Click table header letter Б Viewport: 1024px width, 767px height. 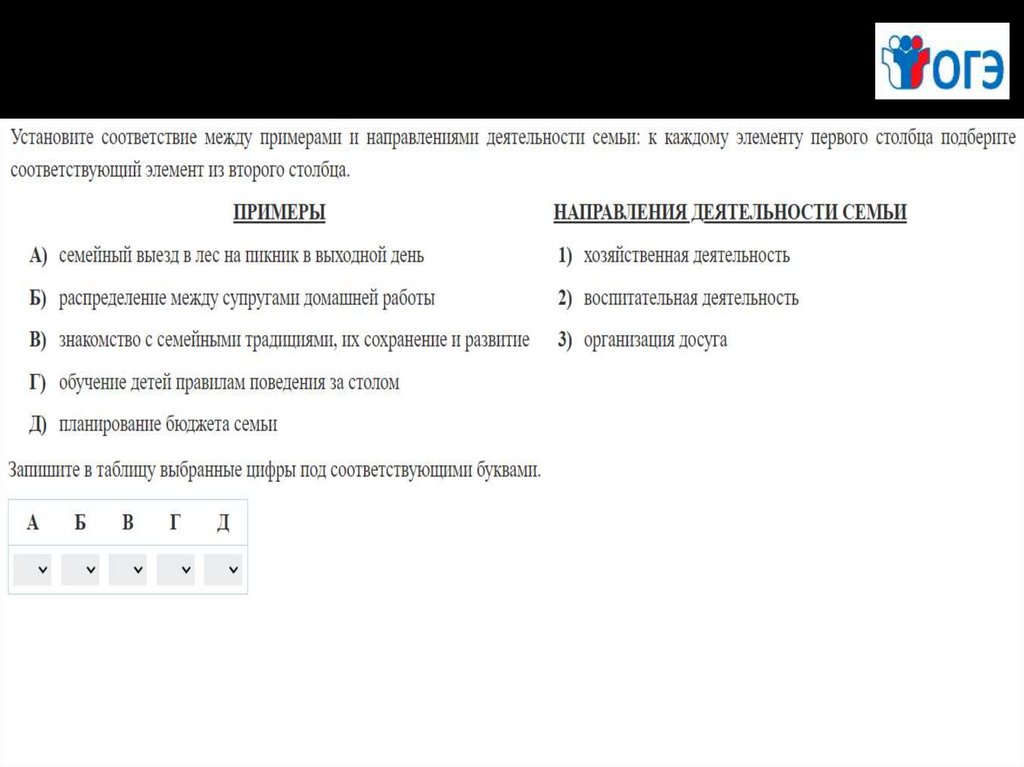point(80,522)
